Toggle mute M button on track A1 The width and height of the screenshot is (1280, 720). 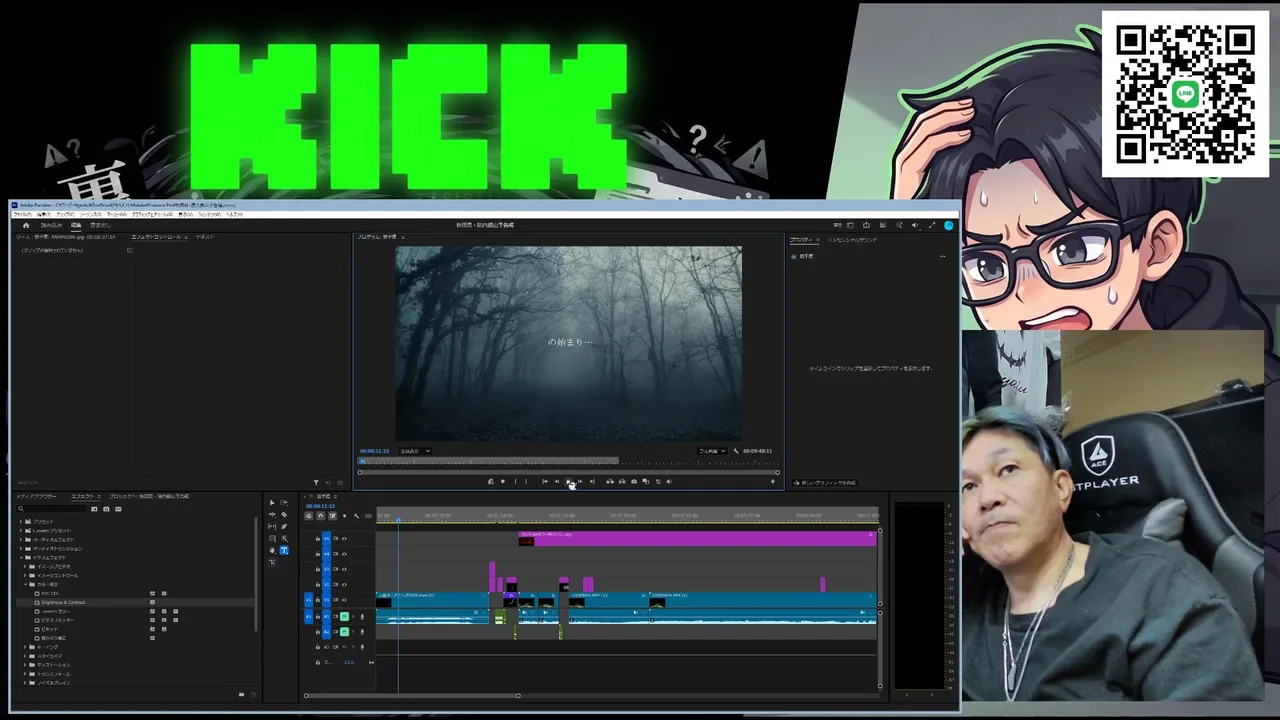[344, 617]
